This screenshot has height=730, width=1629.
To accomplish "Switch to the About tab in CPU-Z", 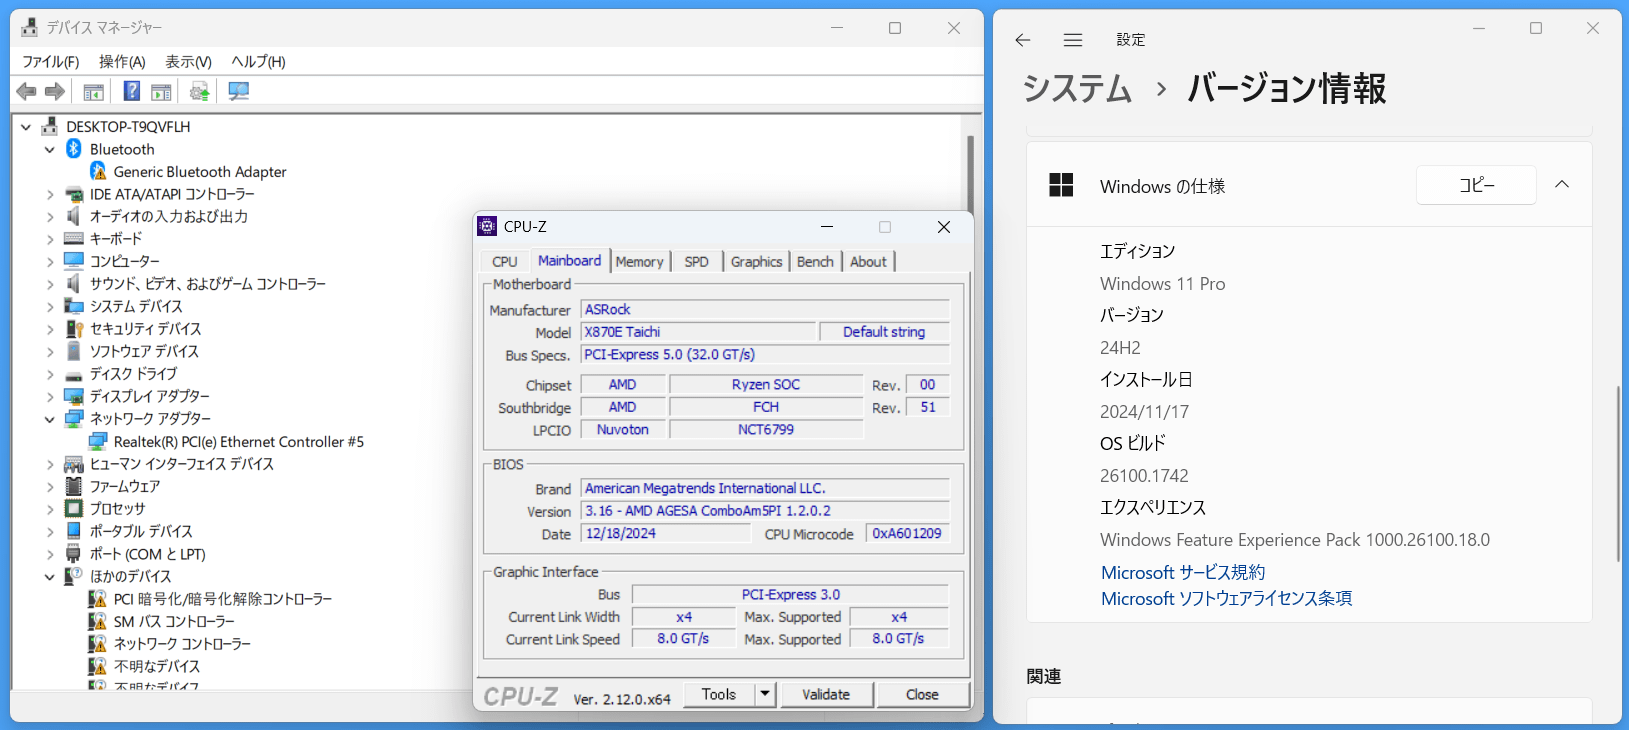I will [x=869, y=262].
